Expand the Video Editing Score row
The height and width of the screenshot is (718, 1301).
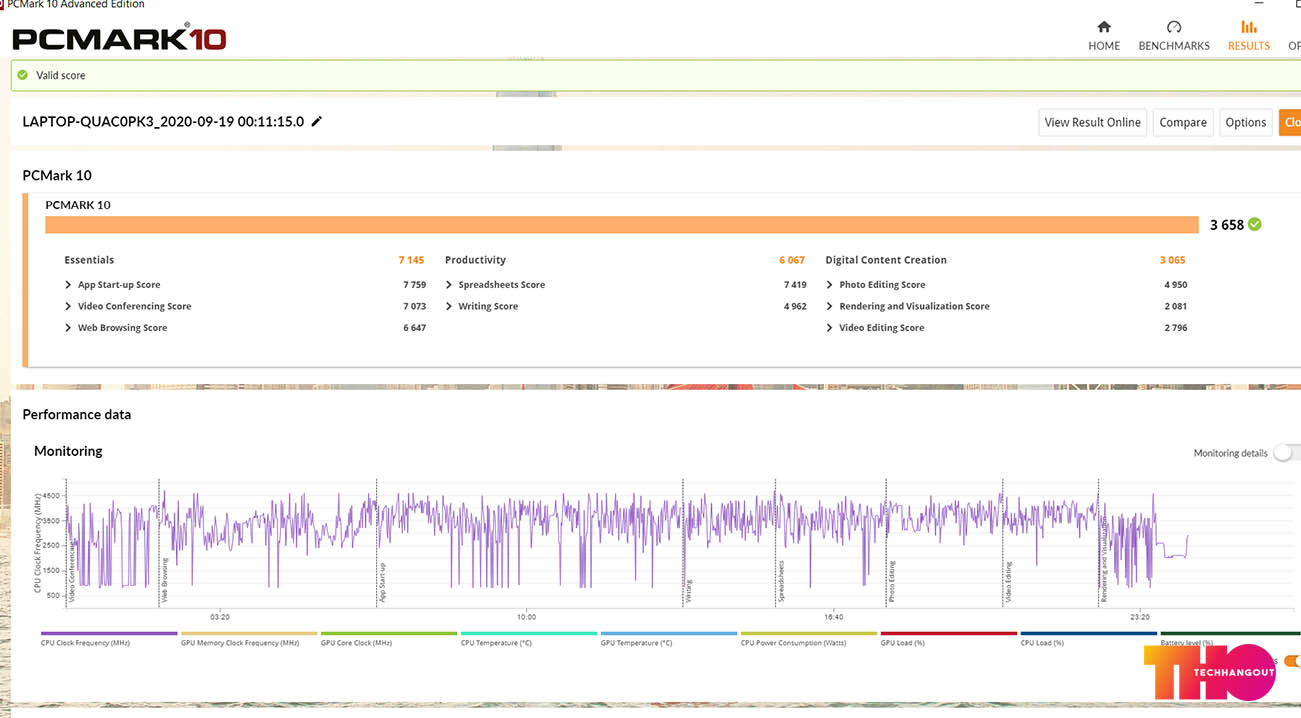[830, 328]
